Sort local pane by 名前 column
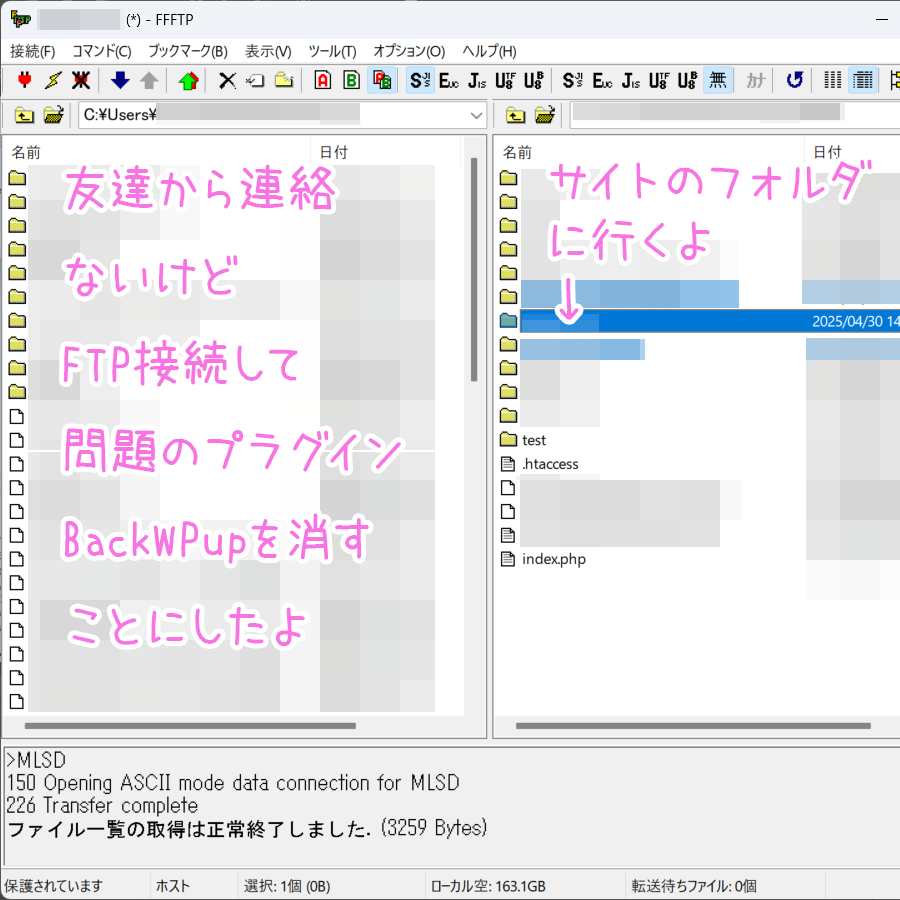Screen dimensions: 900x900 point(157,152)
